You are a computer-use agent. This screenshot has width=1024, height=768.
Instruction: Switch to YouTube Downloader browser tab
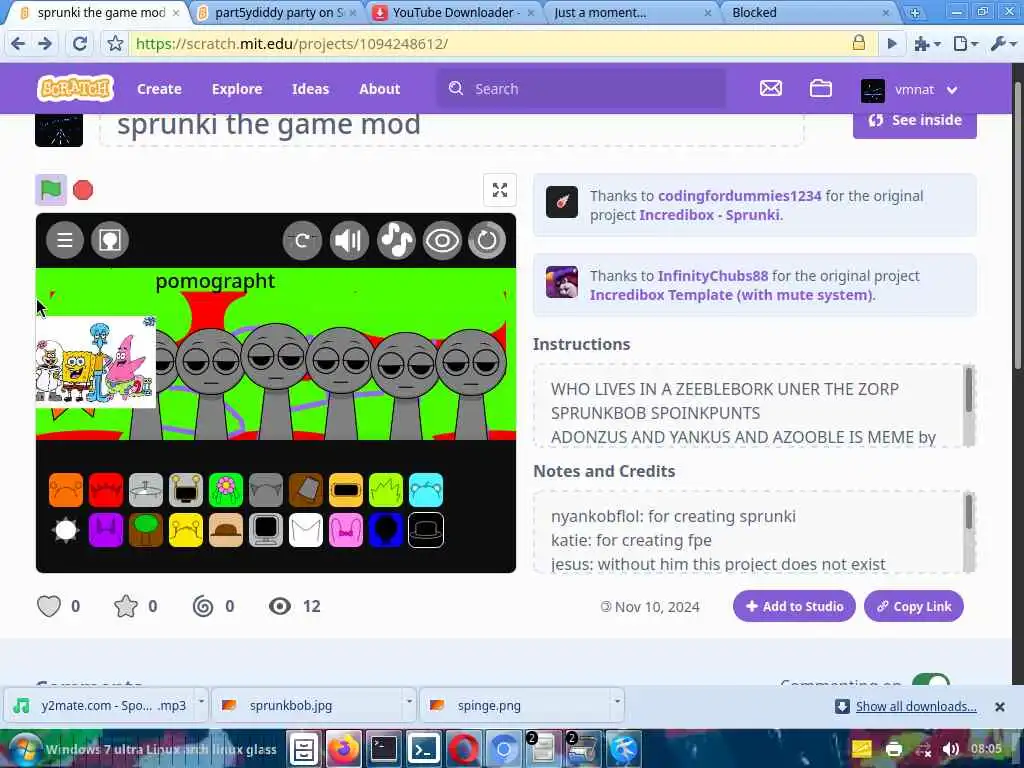pyautogui.click(x=455, y=12)
